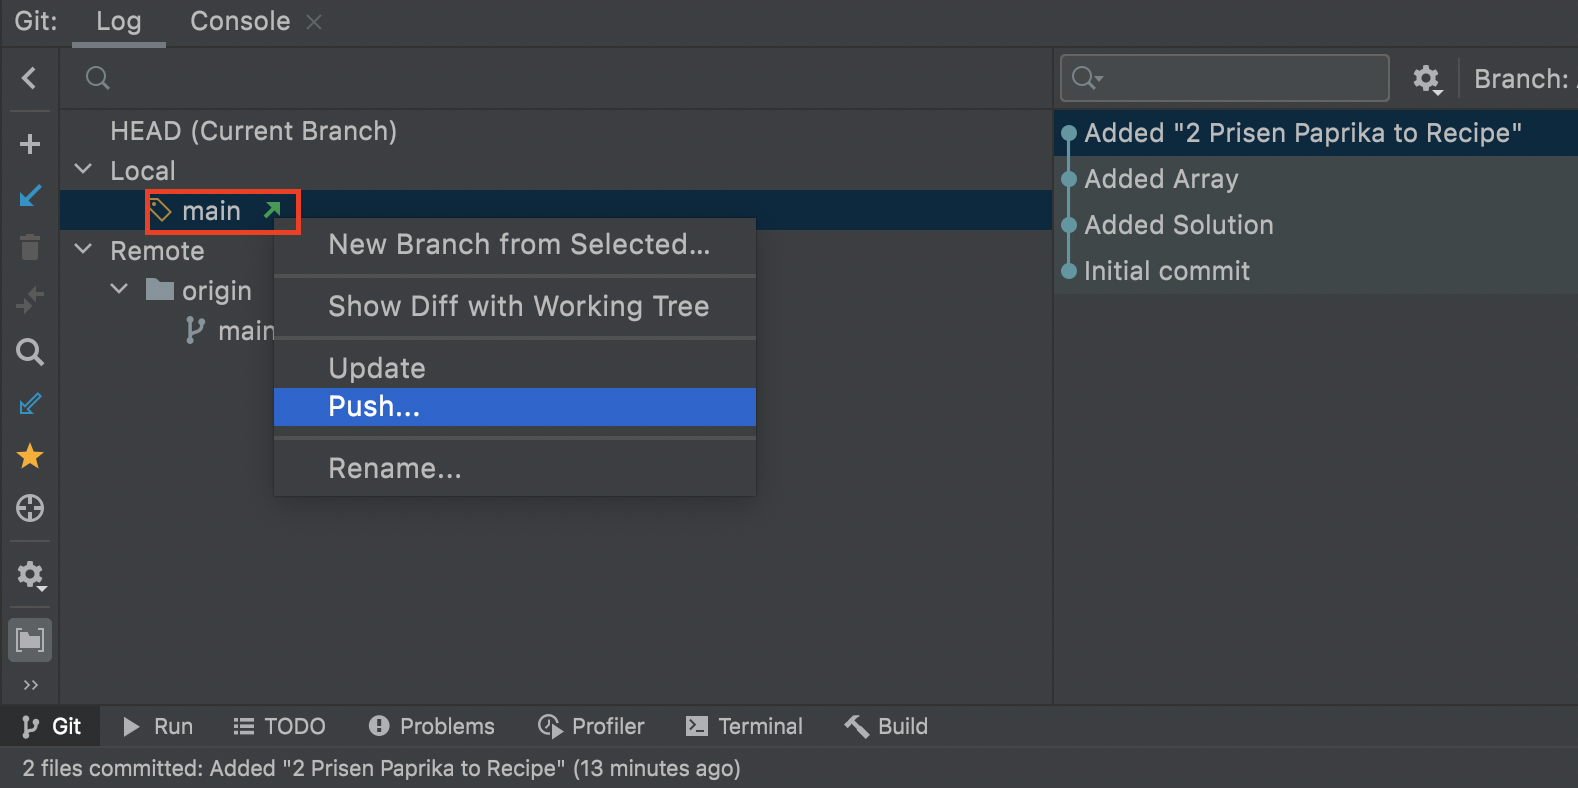This screenshot has height=788, width=1578.
Task: Toggle the star favorite icon
Action: [x=30, y=456]
